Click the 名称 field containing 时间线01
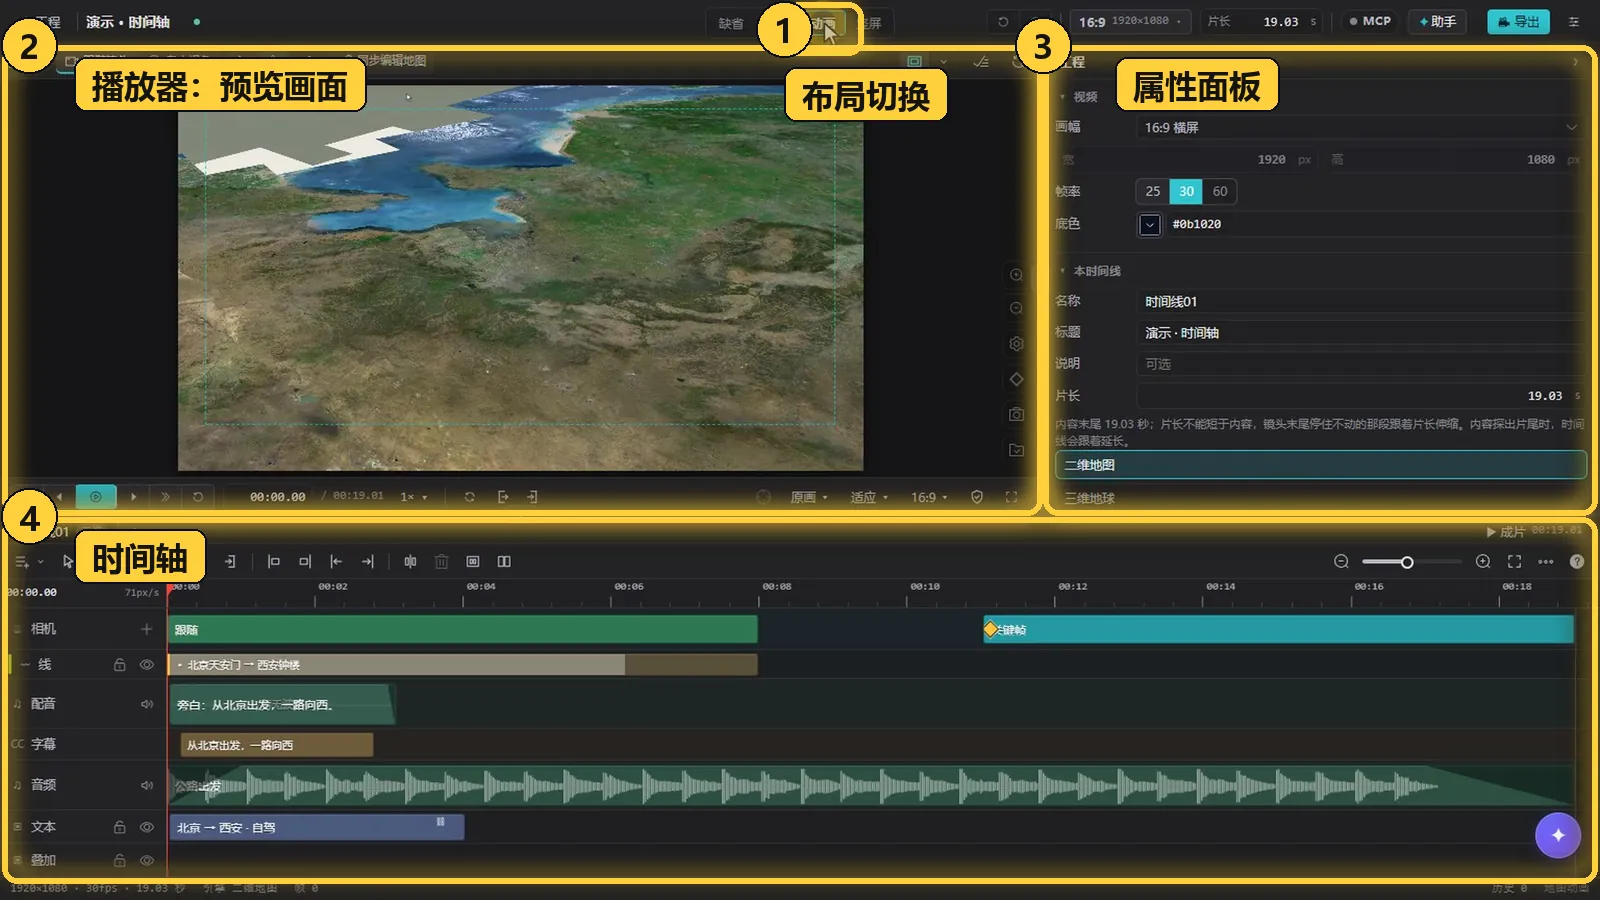Screen dimensions: 1600x900 [x=1360, y=301]
